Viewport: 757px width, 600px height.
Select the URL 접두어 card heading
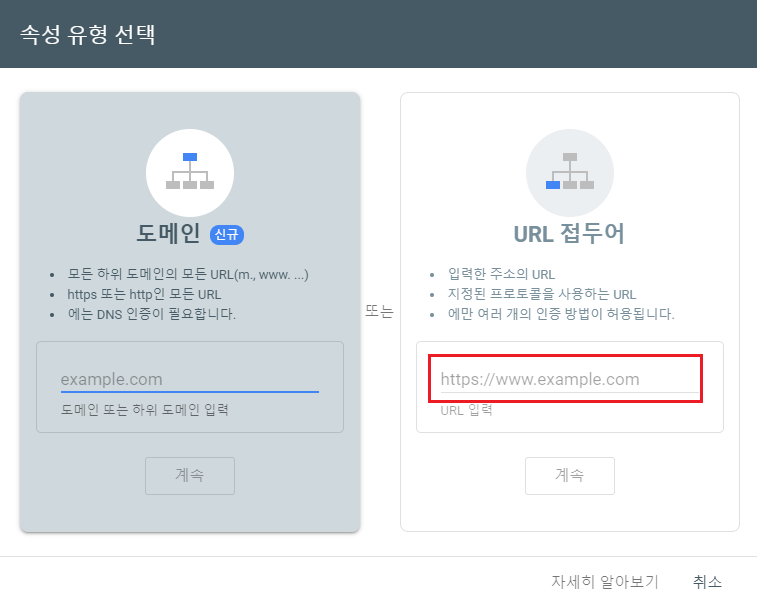click(569, 234)
